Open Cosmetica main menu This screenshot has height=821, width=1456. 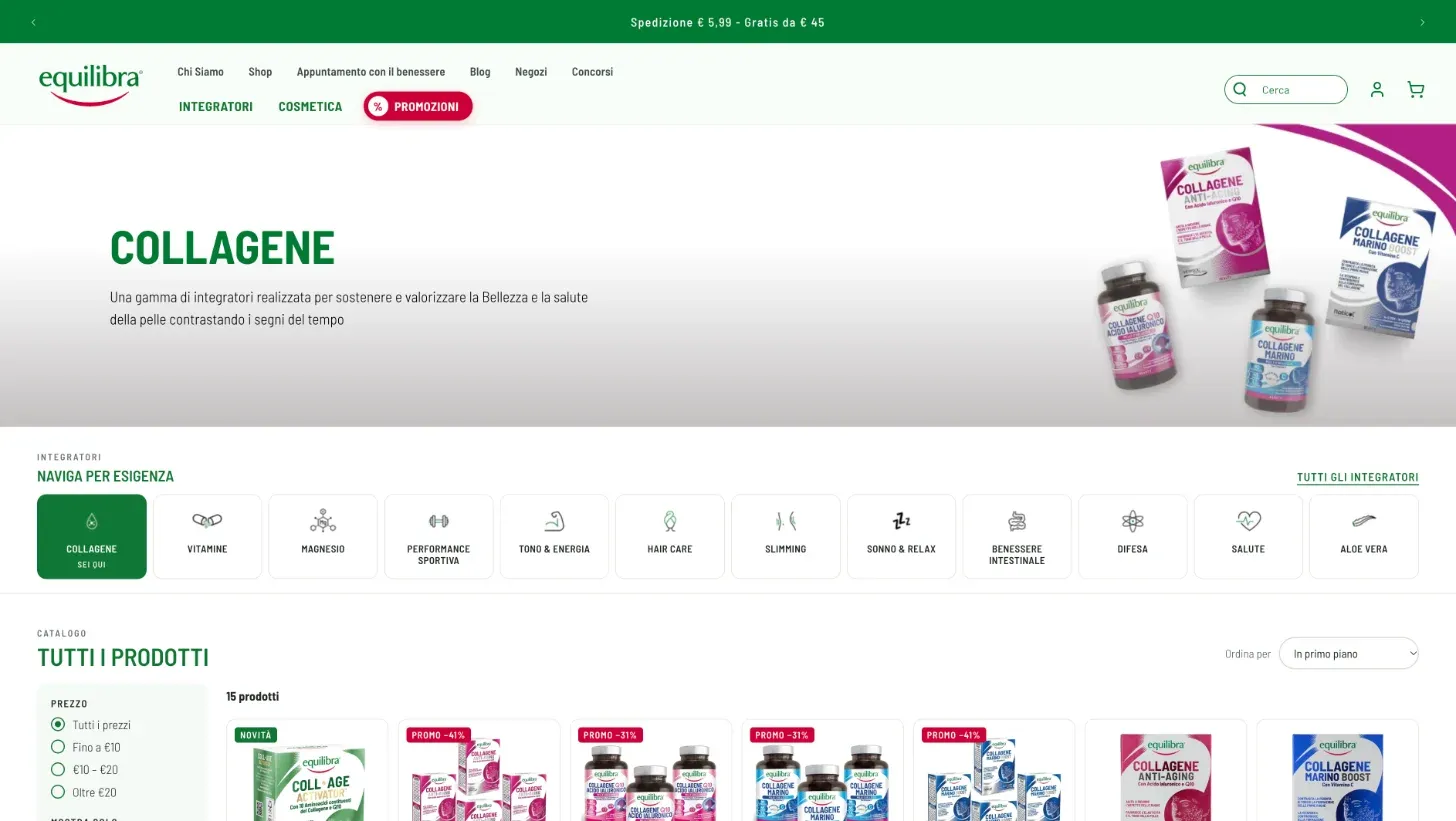click(x=310, y=107)
